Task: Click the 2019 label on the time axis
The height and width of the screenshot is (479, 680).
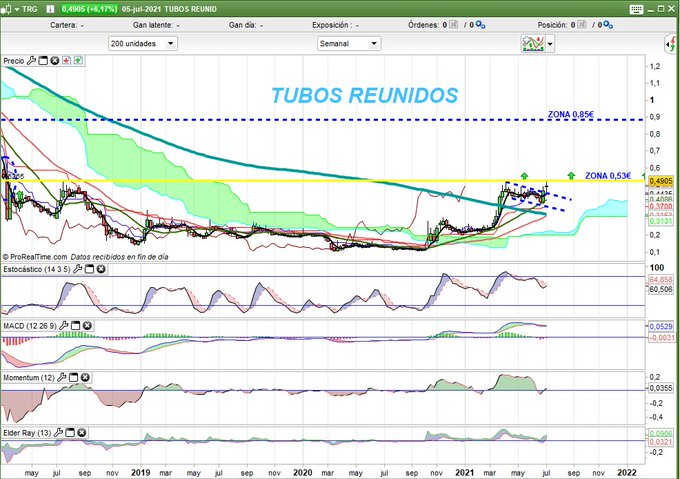Action: click(141, 472)
